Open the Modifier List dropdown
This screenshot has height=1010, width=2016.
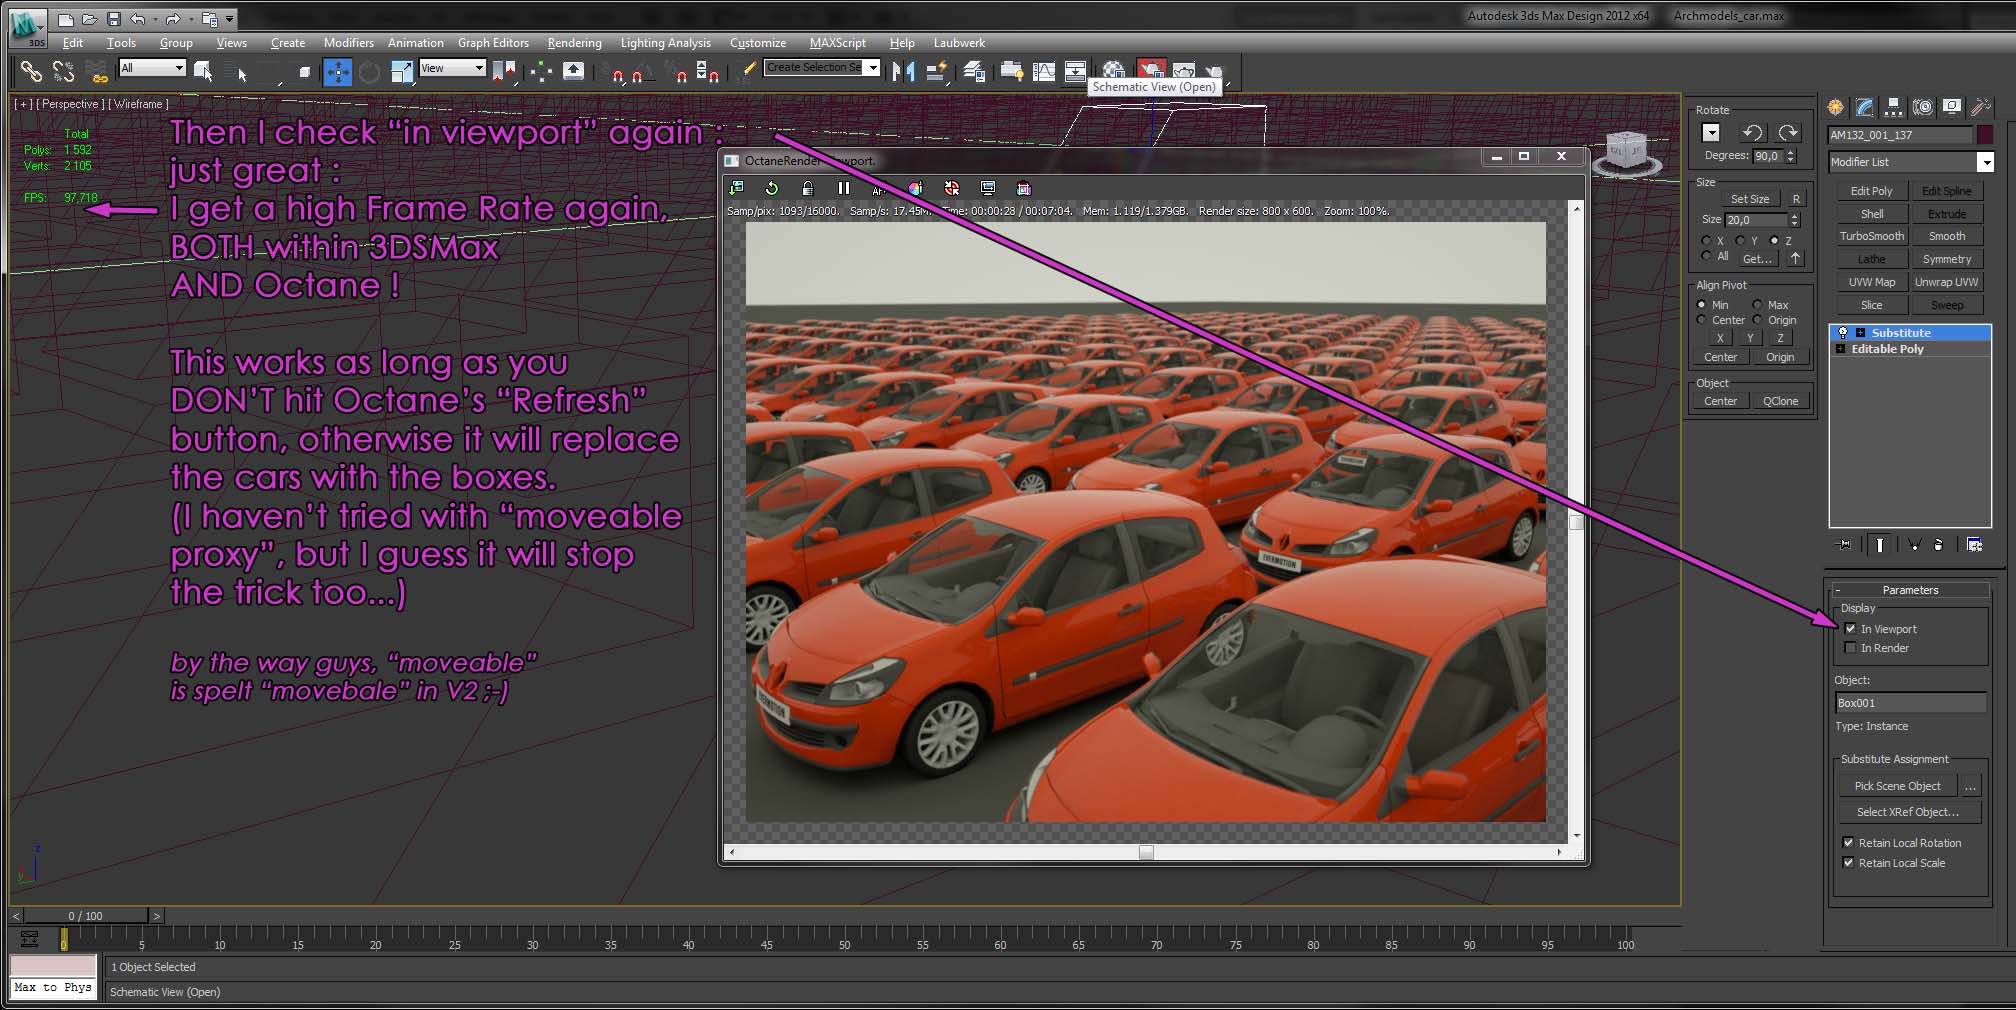coord(1985,162)
